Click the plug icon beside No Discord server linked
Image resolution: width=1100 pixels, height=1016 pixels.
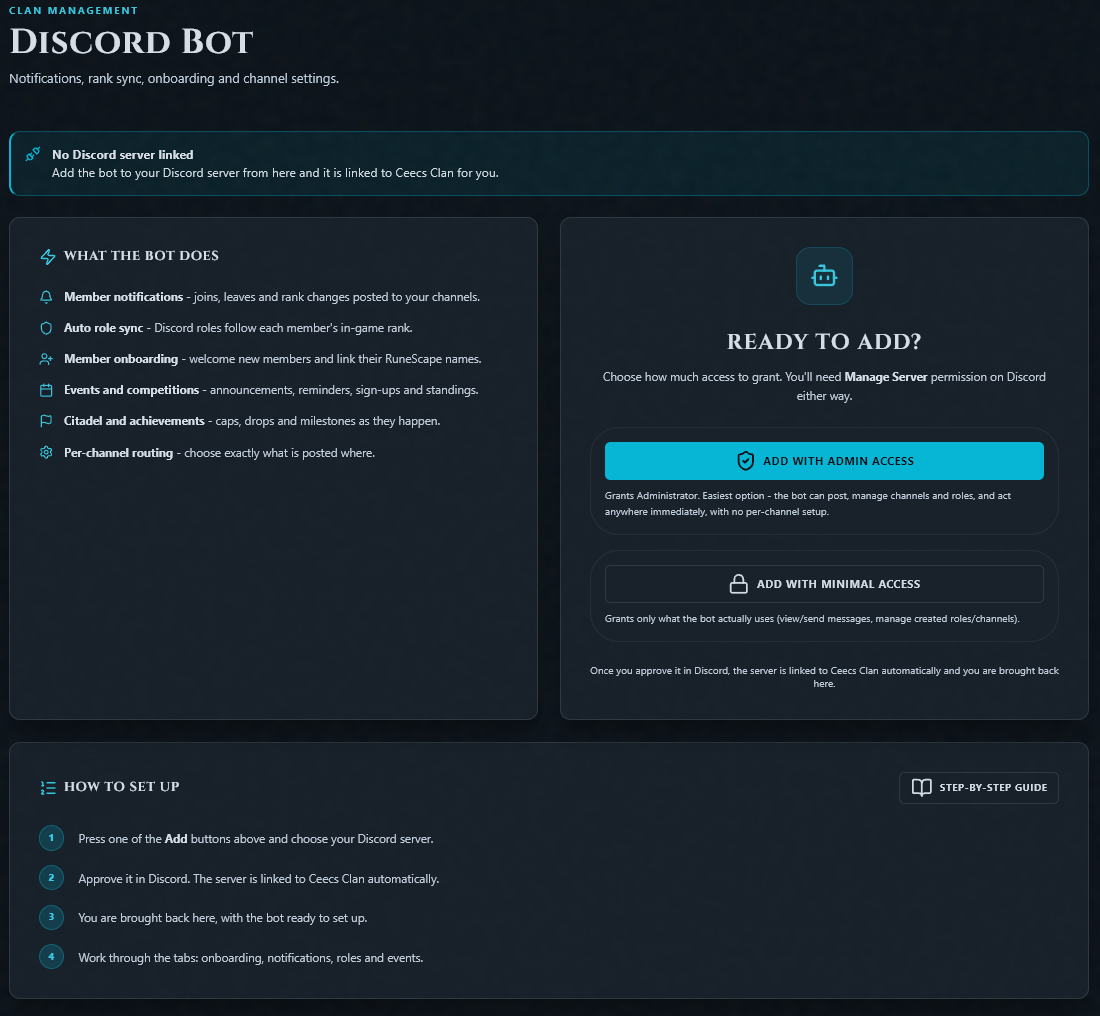pos(32,154)
